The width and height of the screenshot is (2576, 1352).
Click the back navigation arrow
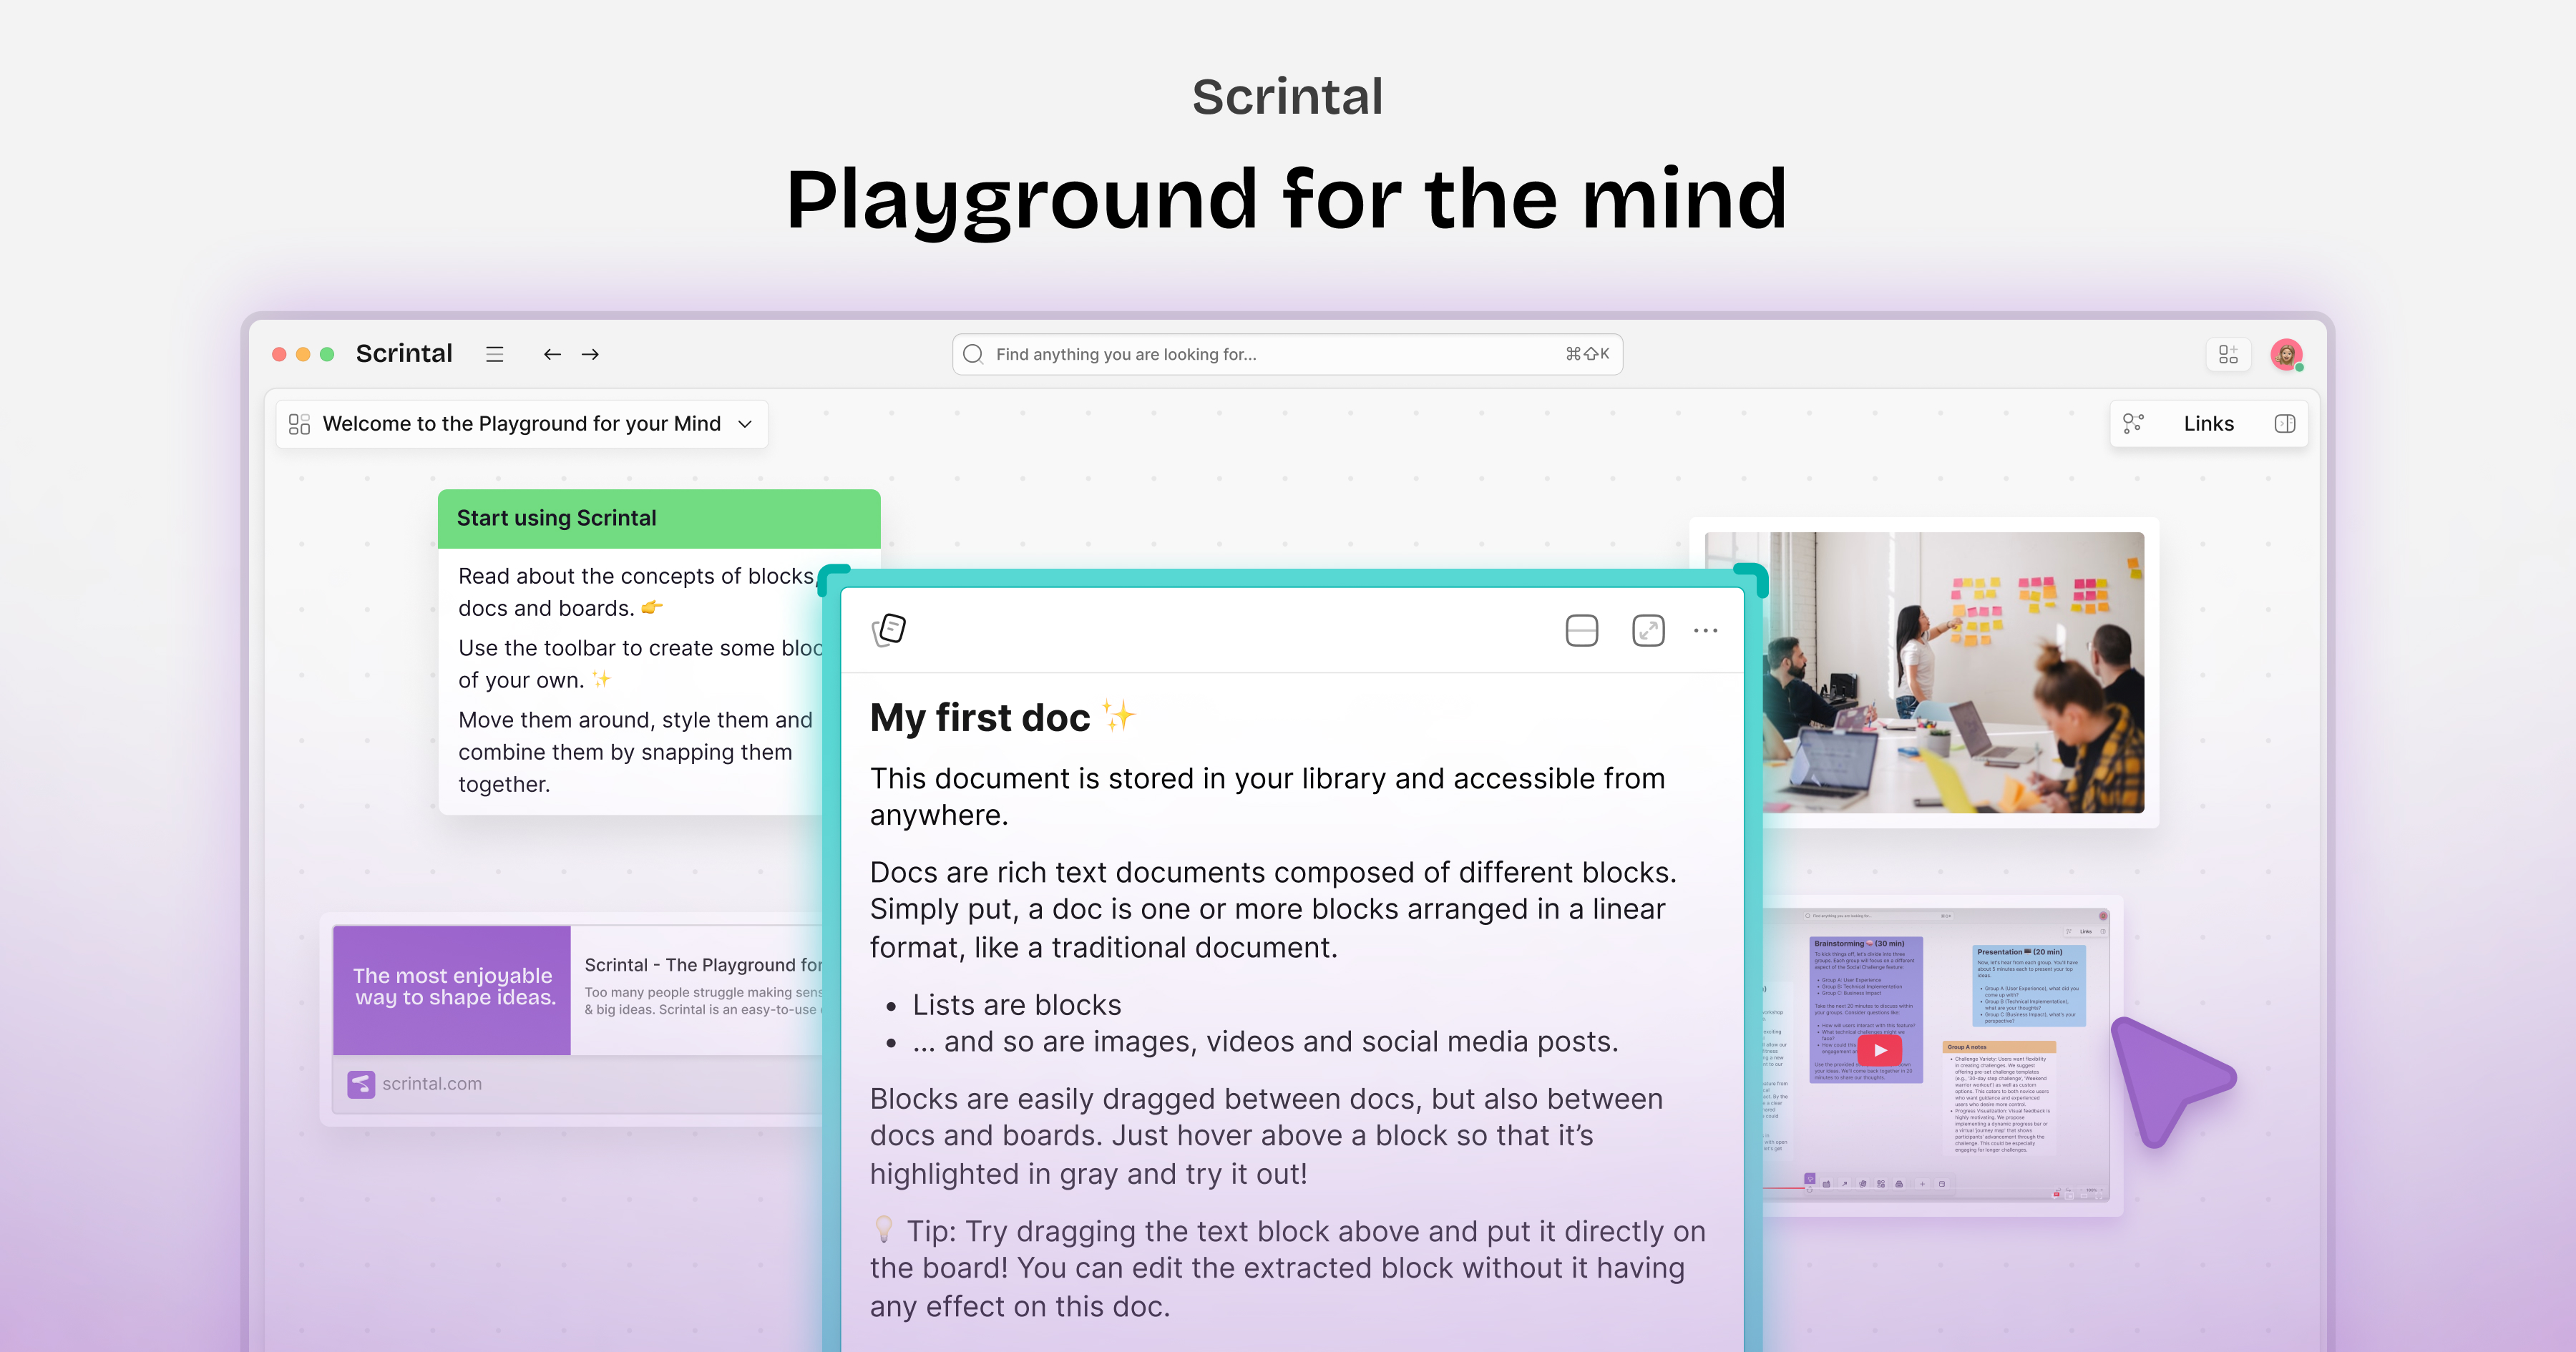click(552, 354)
